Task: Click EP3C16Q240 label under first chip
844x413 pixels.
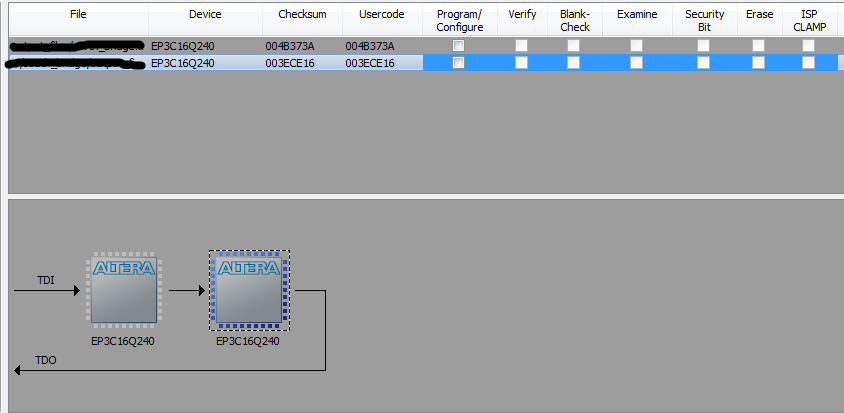Action: pyautogui.click(x=123, y=341)
